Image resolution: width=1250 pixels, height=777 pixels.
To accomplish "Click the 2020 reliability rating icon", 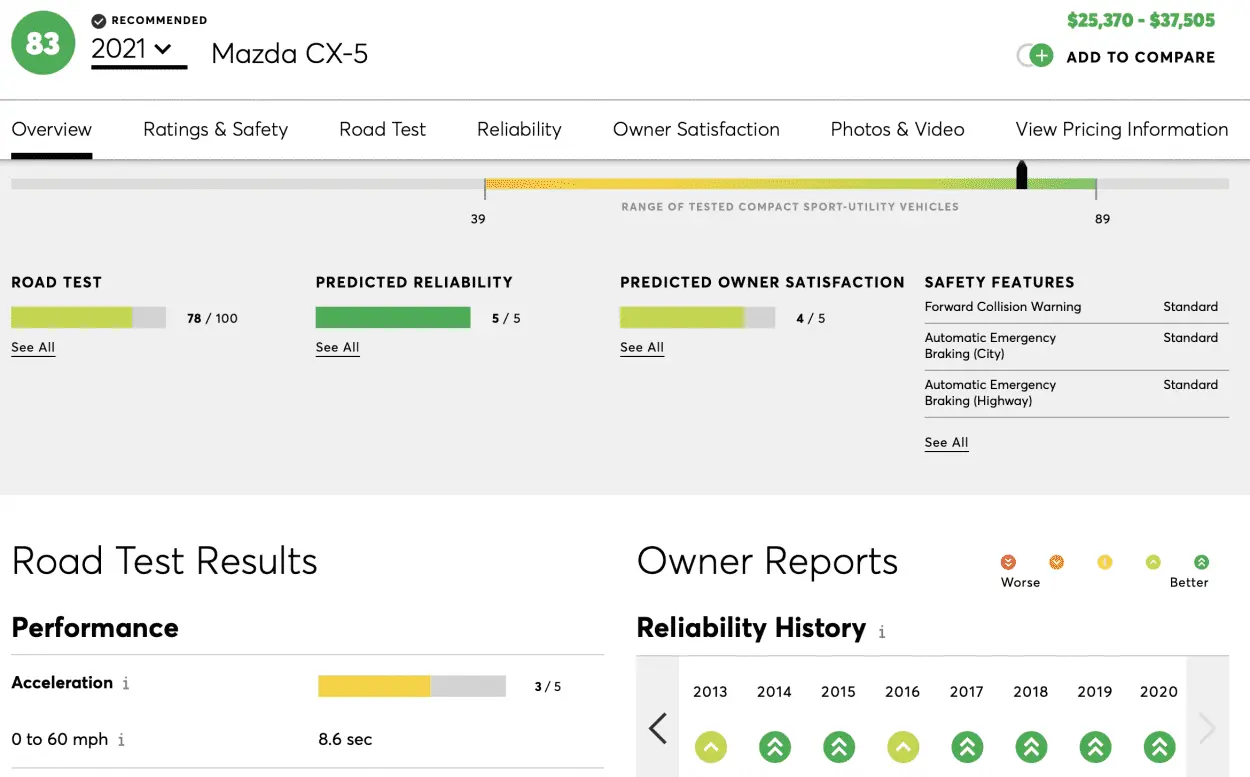I will click(1159, 747).
